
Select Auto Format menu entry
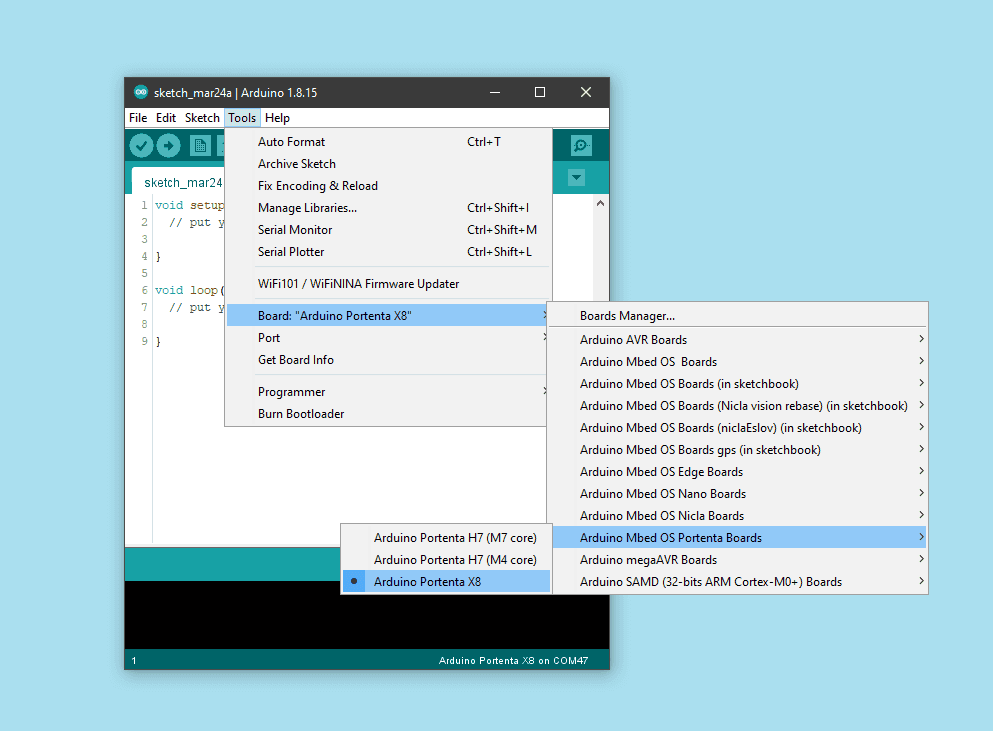point(389,142)
